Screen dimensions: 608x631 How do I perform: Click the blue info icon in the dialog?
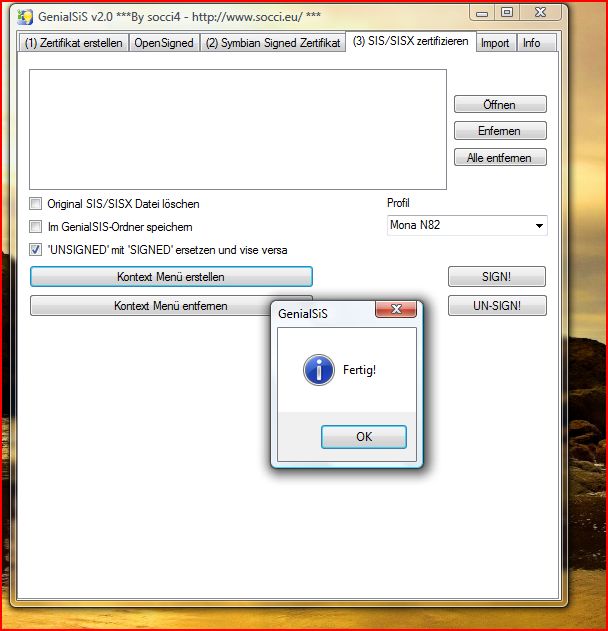319,370
